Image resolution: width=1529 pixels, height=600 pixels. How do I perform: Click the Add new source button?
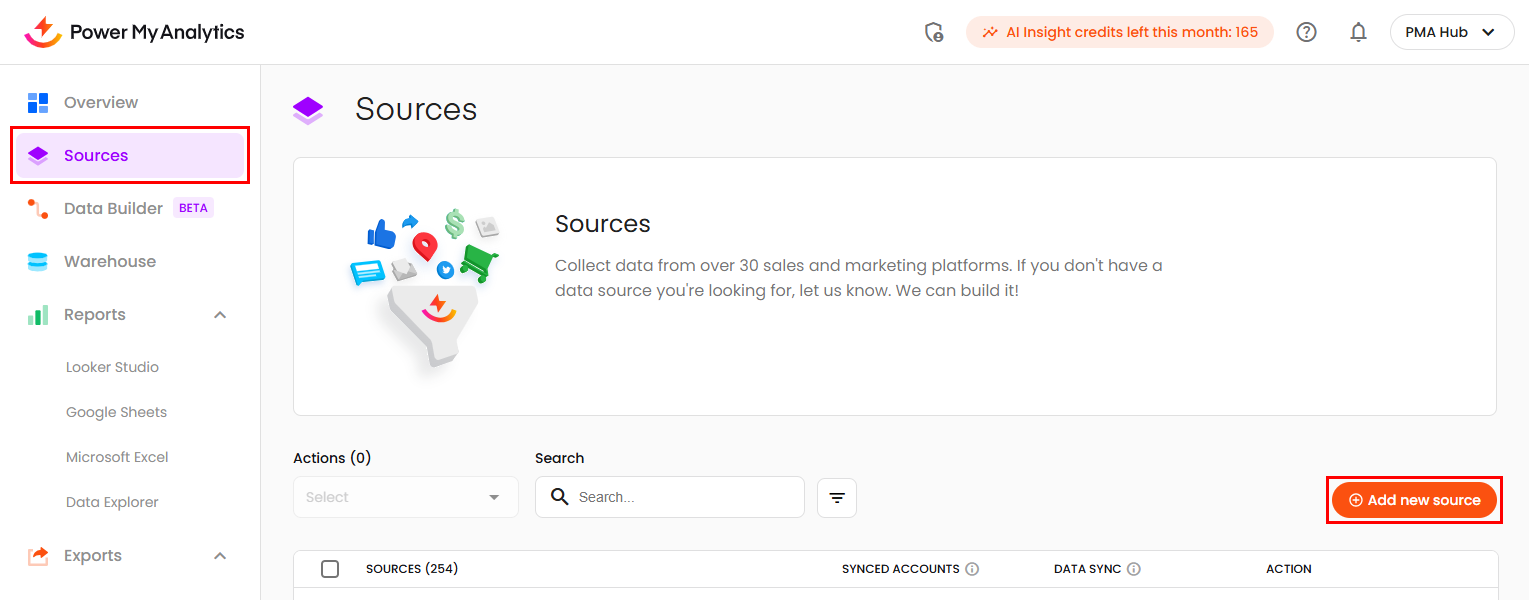[x=1414, y=500]
